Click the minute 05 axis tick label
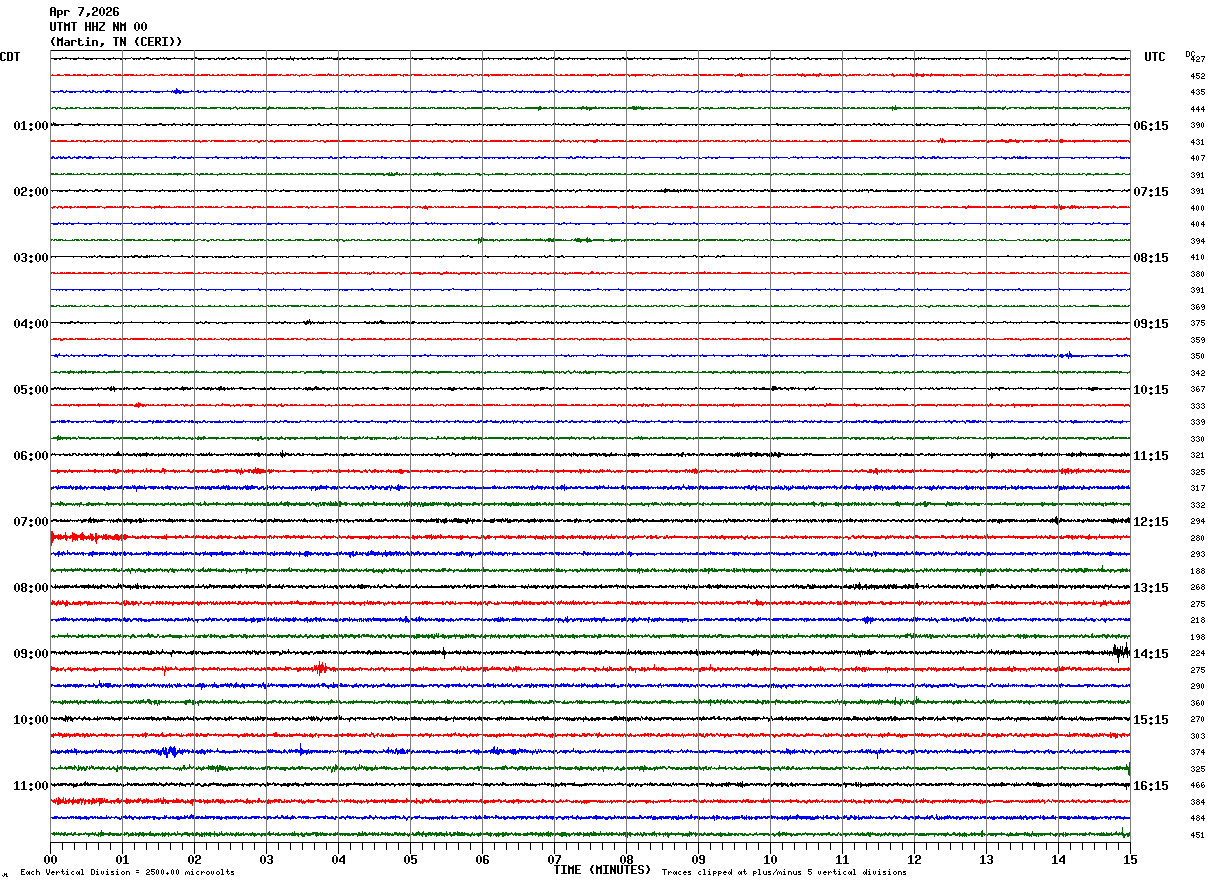Screen dimensions: 1210x886 click(x=410, y=860)
